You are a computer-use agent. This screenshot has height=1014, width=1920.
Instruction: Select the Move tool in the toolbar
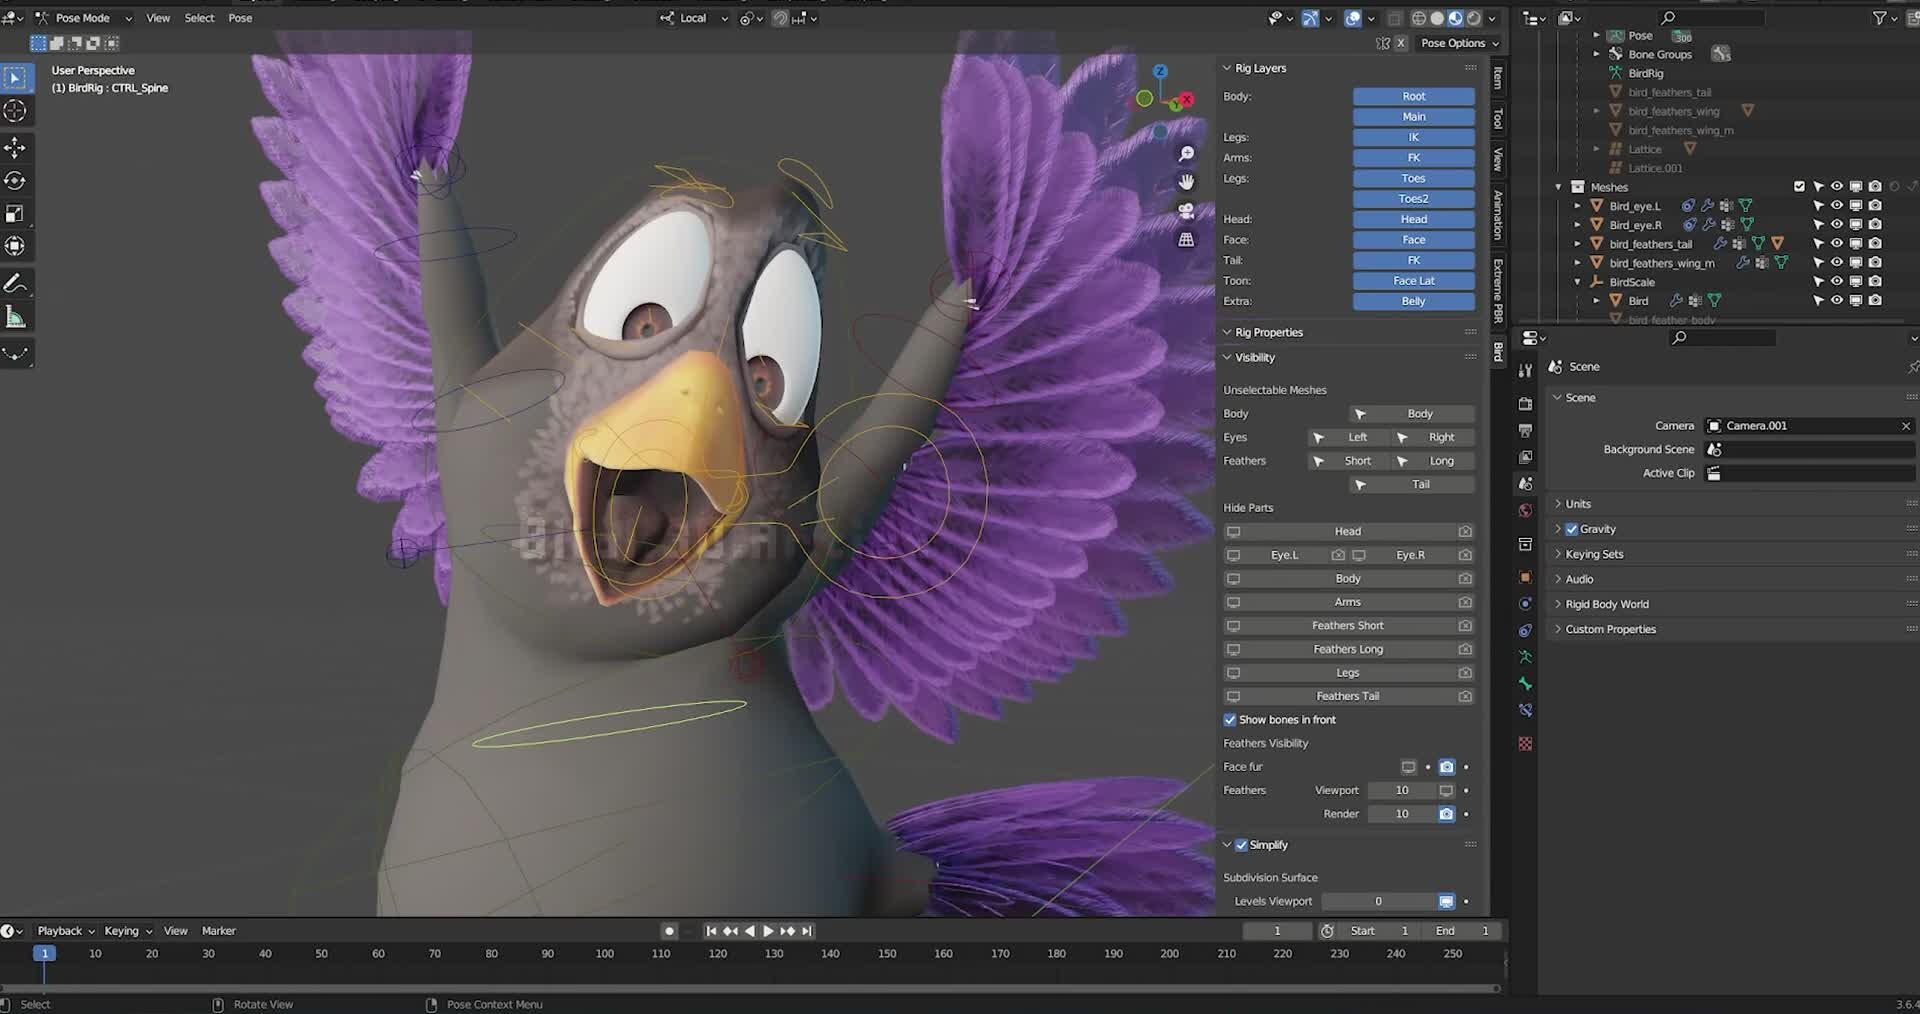tap(15, 148)
